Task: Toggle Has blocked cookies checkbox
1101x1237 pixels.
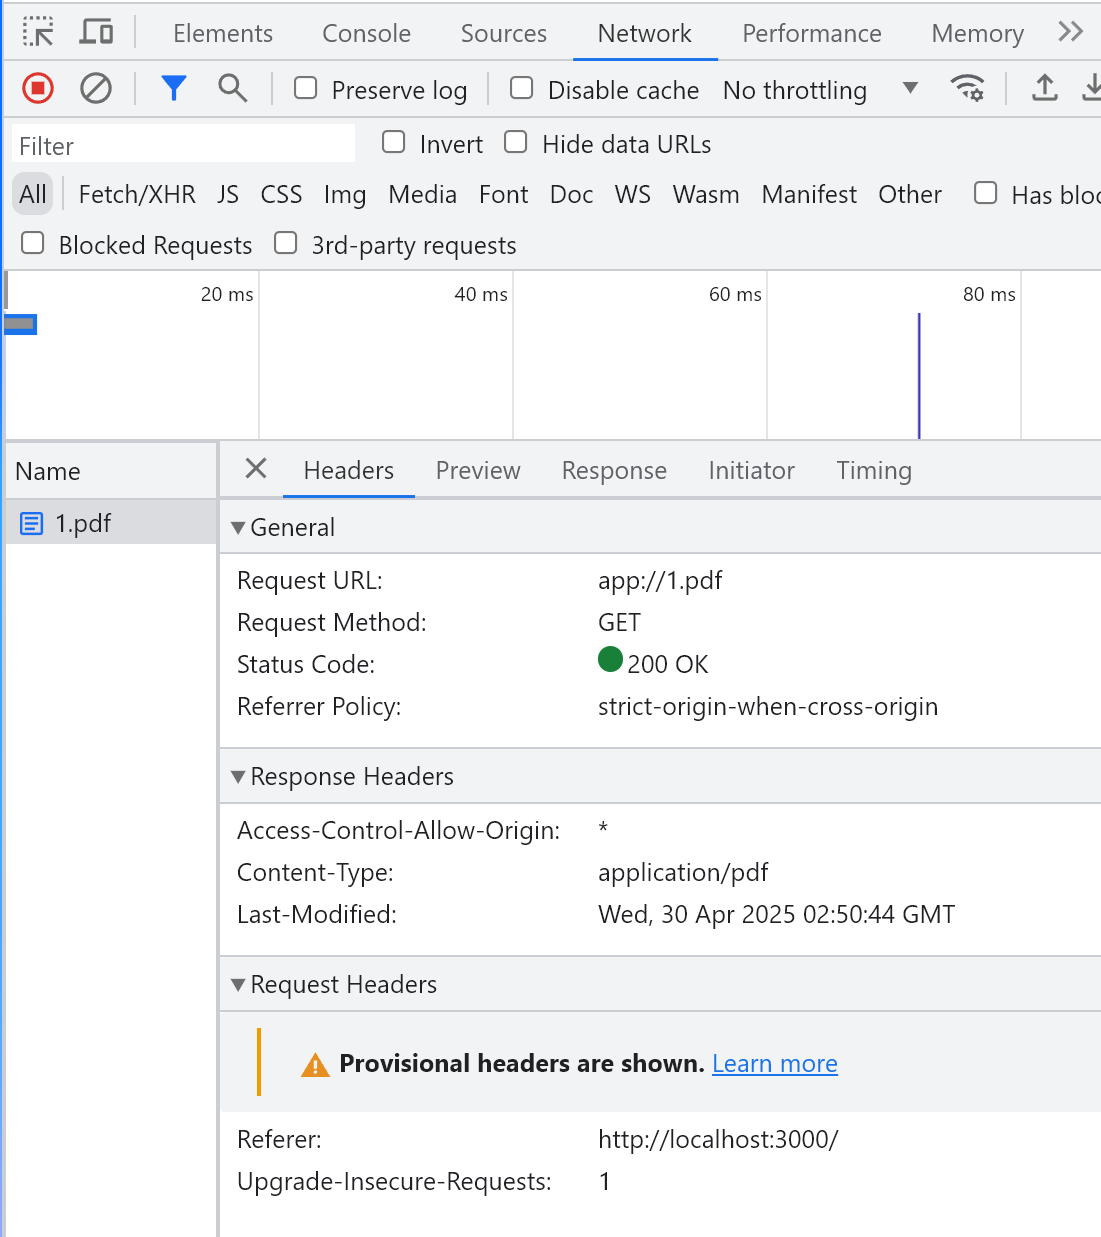Action: pos(986,192)
